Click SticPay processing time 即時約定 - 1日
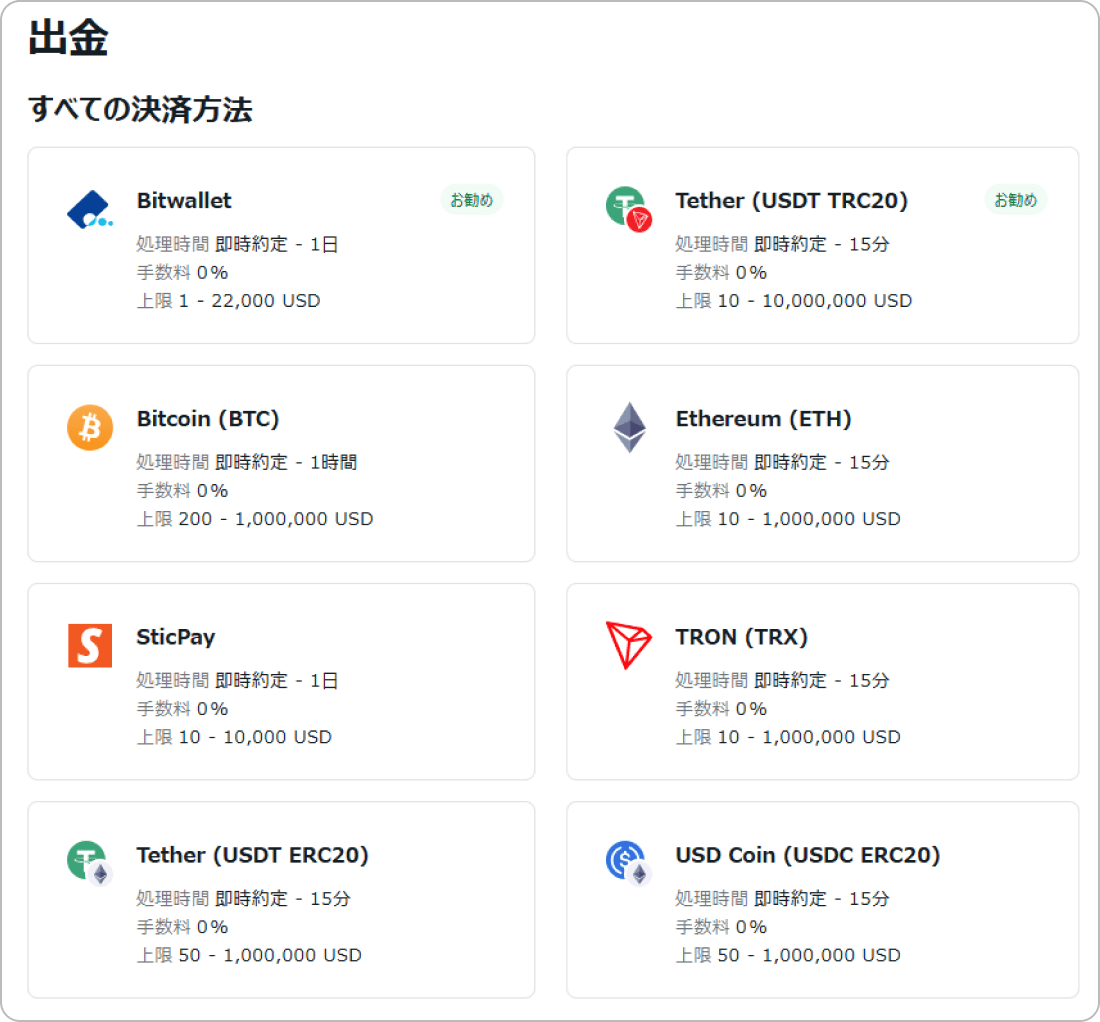1100x1022 pixels. 276,680
